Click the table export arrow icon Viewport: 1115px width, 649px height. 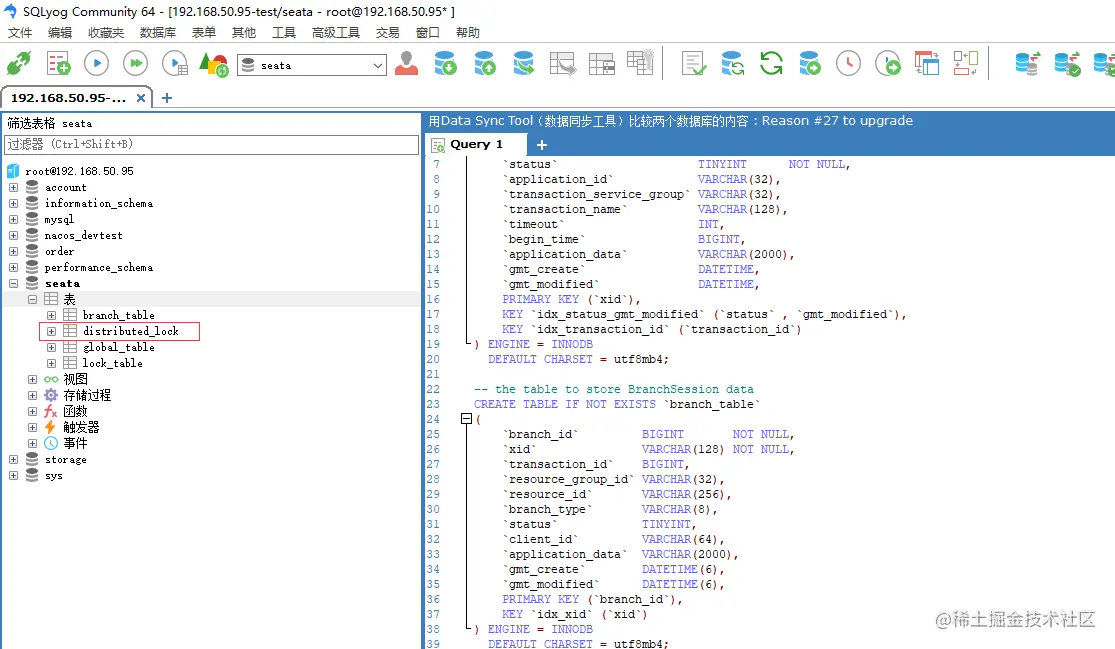click(x=562, y=64)
